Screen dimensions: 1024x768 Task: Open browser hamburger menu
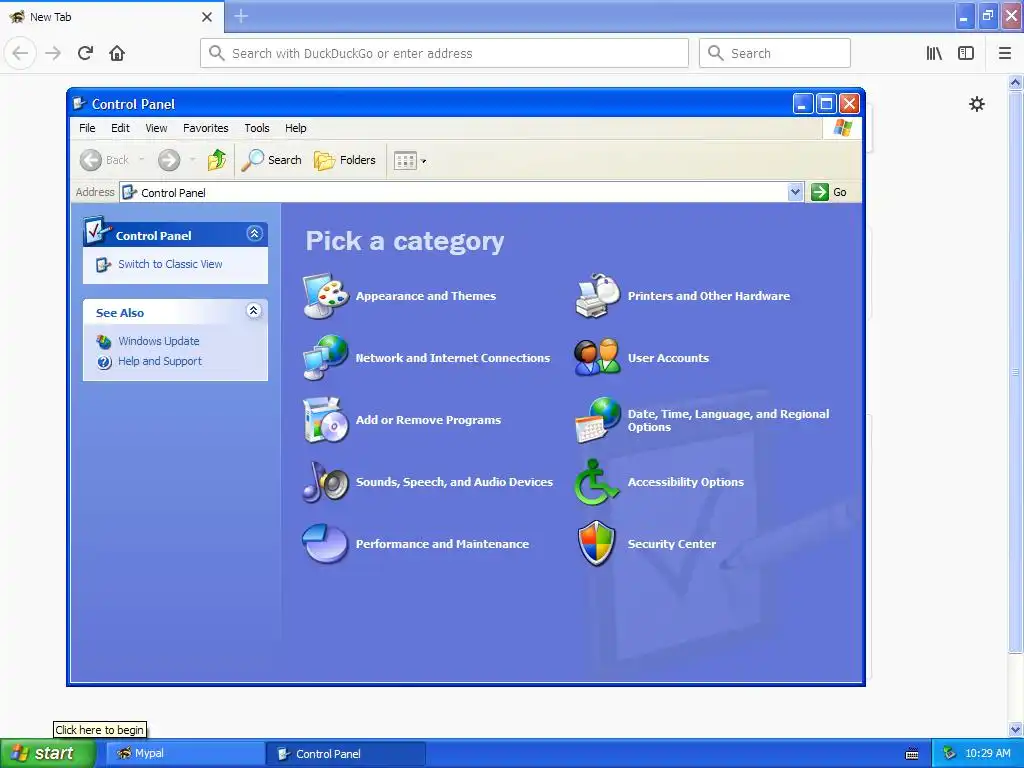[x=1005, y=53]
